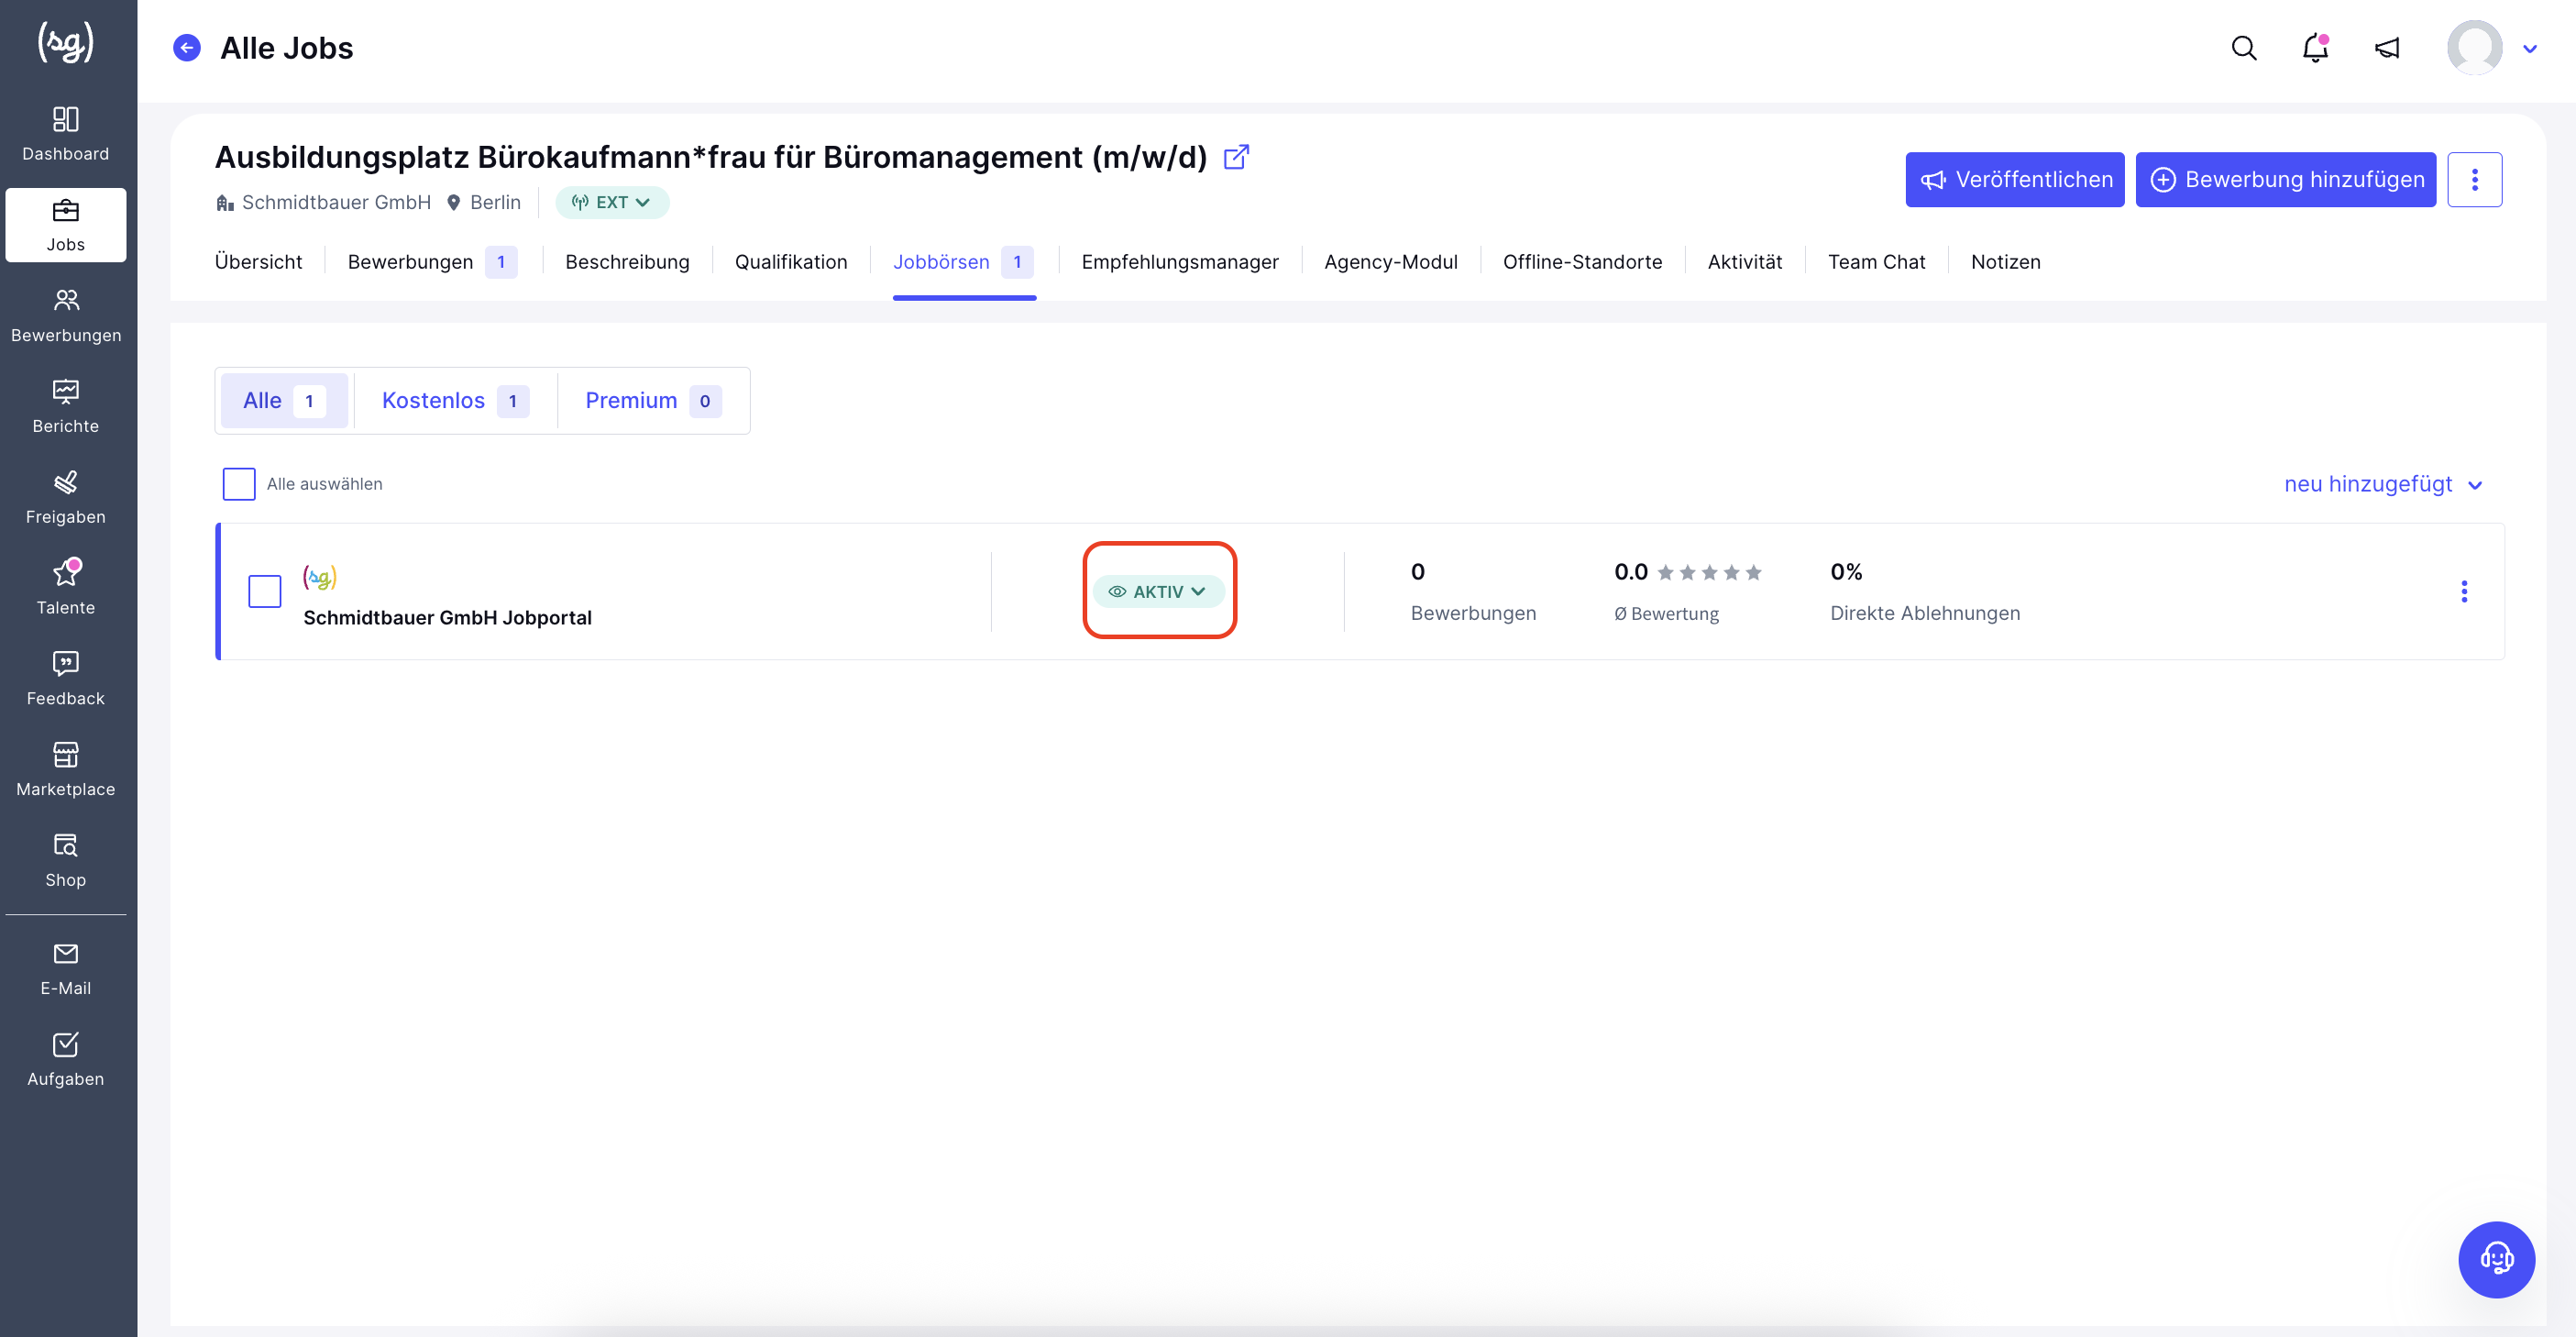Screen dimensions: 2576x1337
Task: Select the Jobbörsen tab
Action: pyautogui.click(x=963, y=262)
